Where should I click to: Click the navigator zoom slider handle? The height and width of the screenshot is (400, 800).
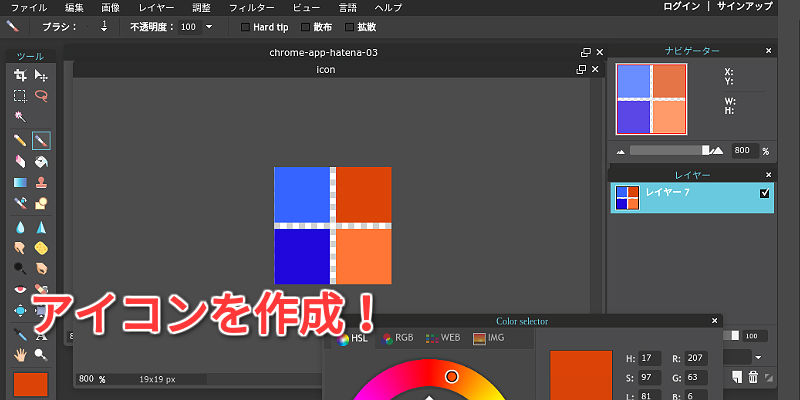(x=706, y=151)
